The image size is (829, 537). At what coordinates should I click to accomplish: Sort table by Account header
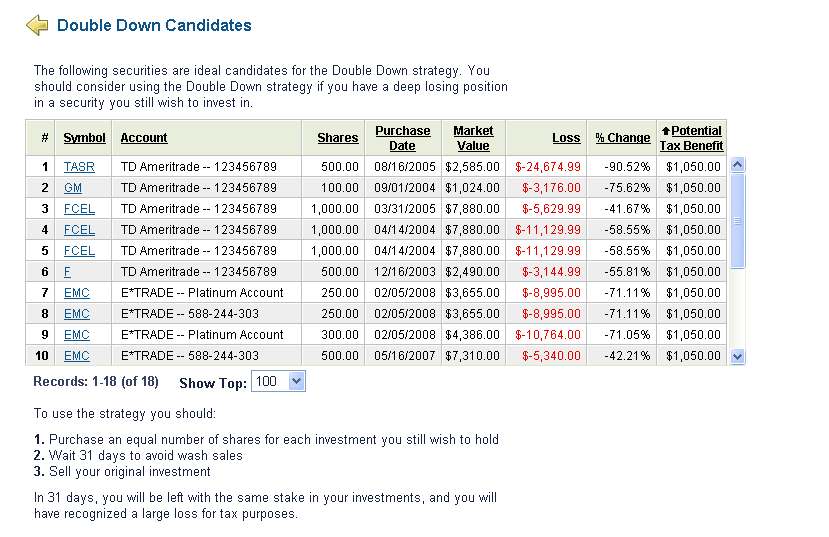(144, 138)
